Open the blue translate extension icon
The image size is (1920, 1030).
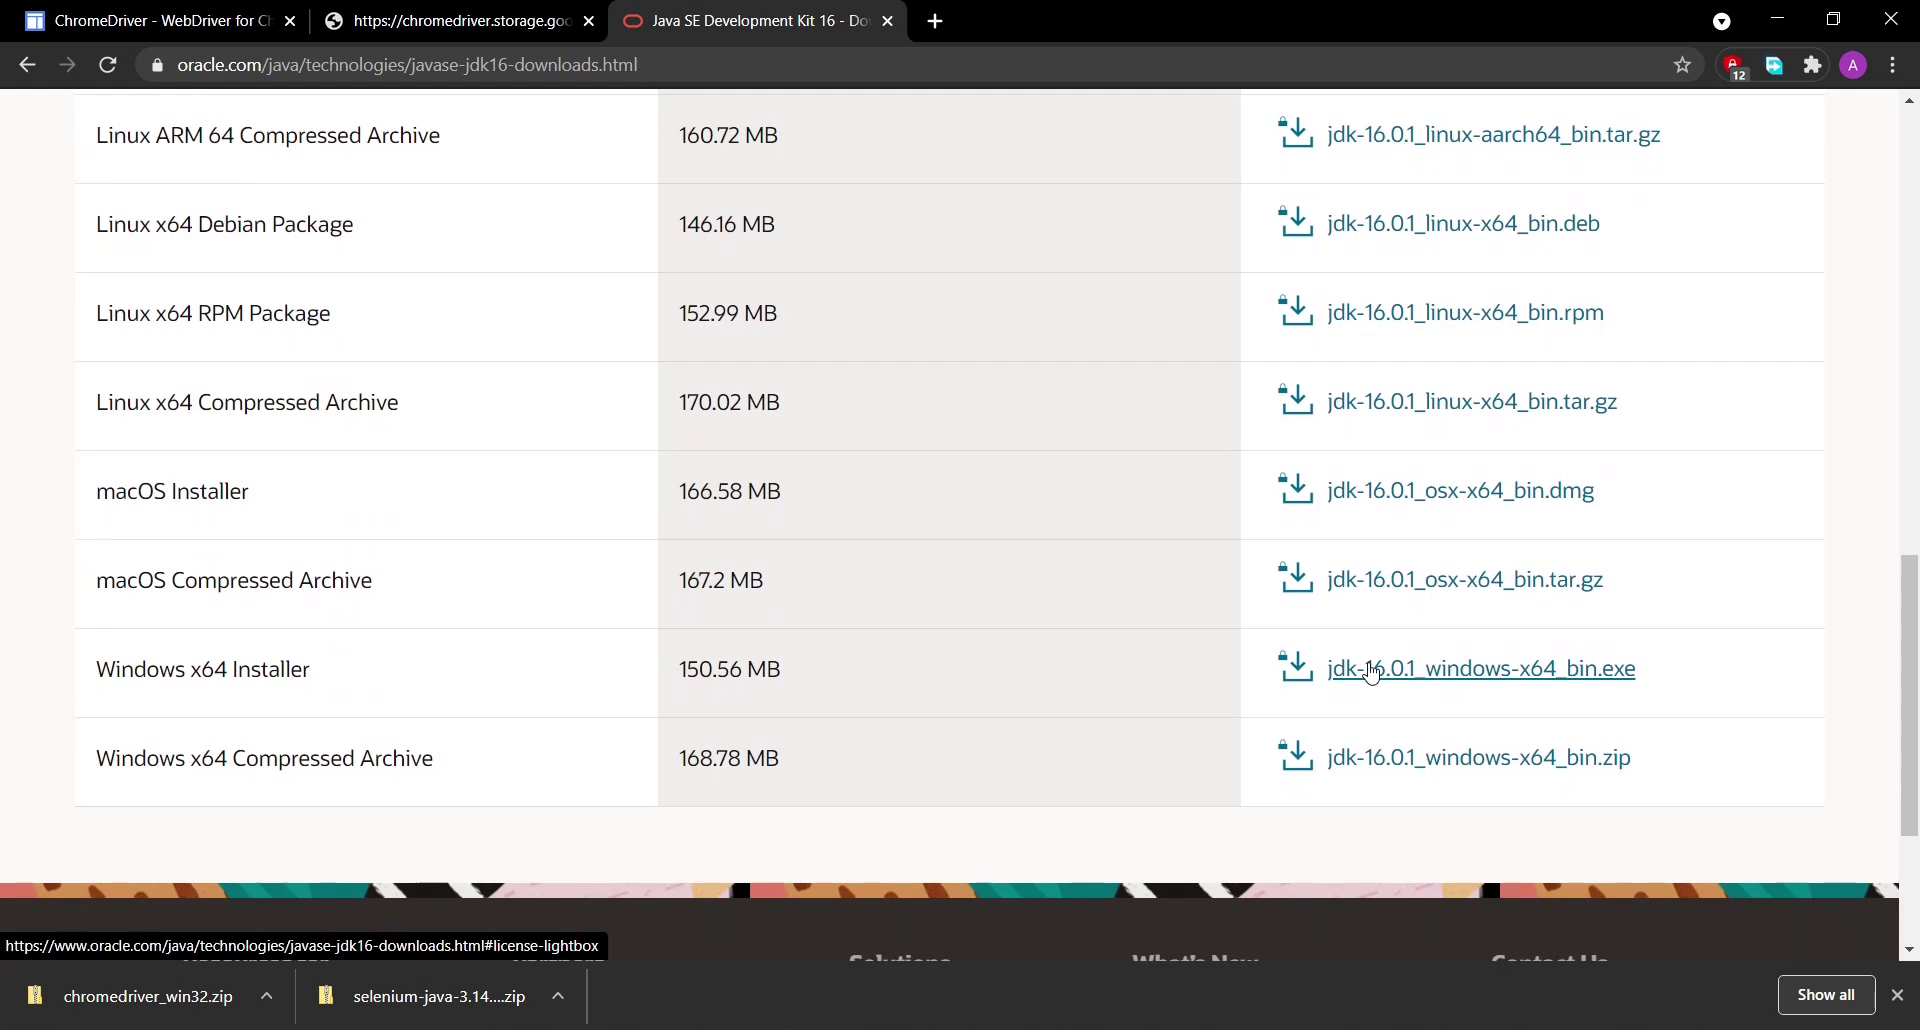[1774, 65]
